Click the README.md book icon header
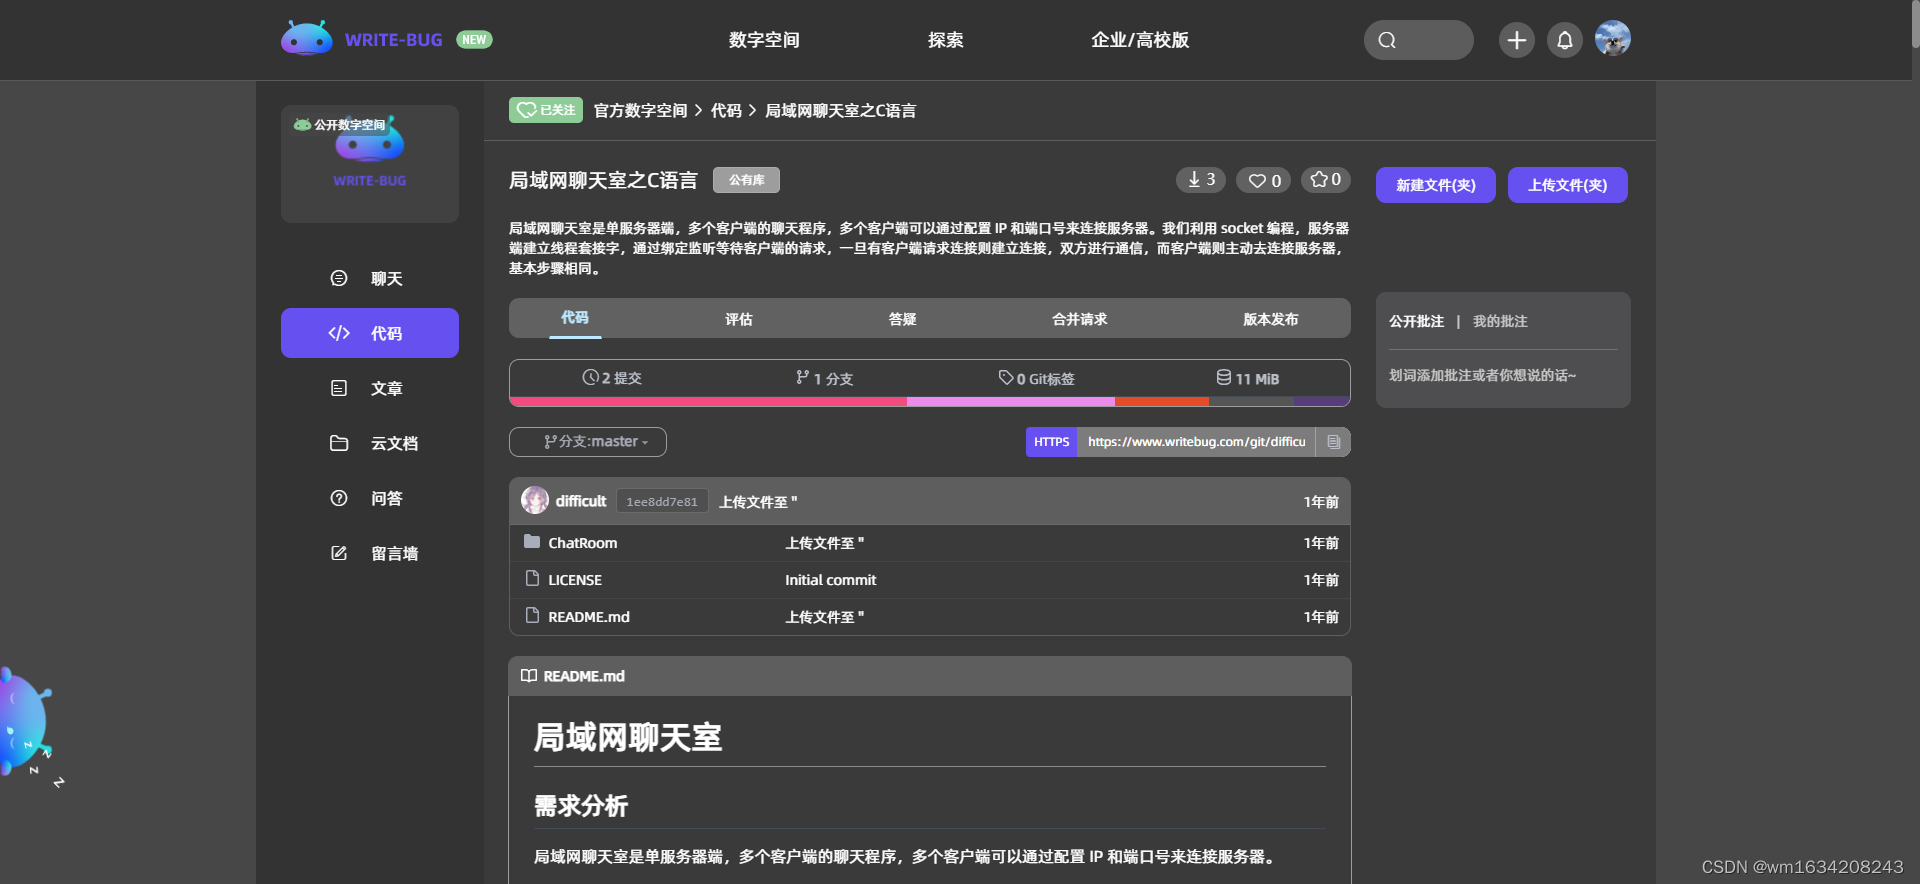The width and height of the screenshot is (1920, 884). (x=529, y=676)
